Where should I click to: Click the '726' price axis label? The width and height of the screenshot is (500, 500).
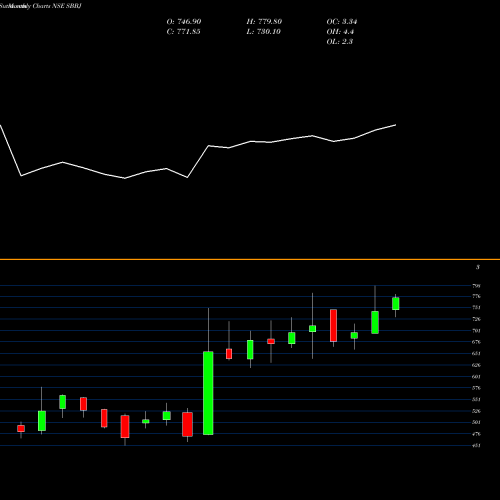[x=476, y=319]
